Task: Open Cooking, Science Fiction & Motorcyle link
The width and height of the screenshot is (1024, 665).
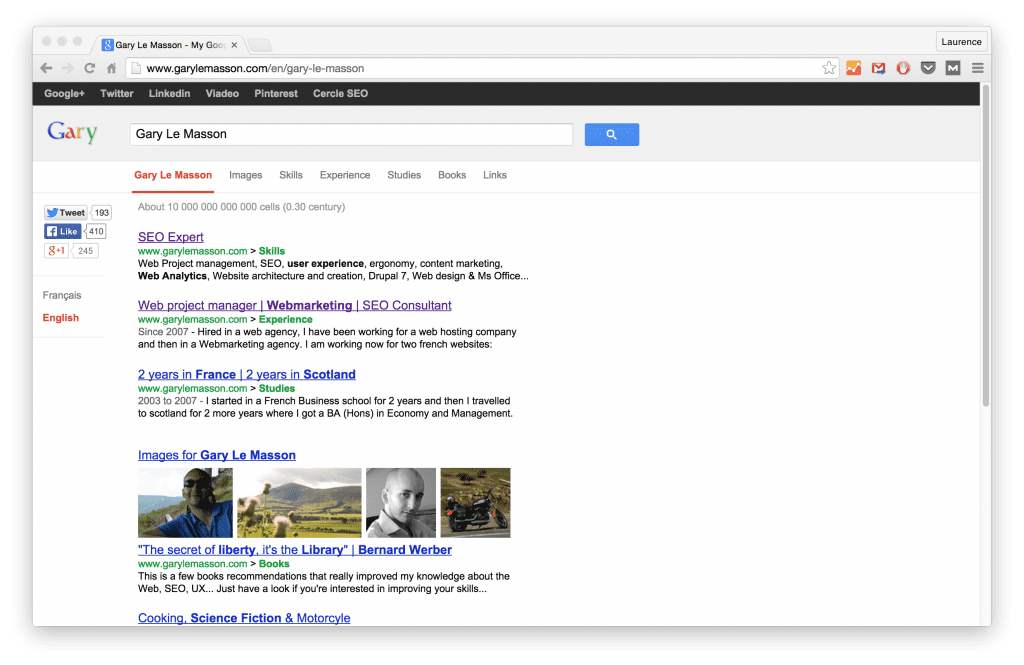Action: 244,618
